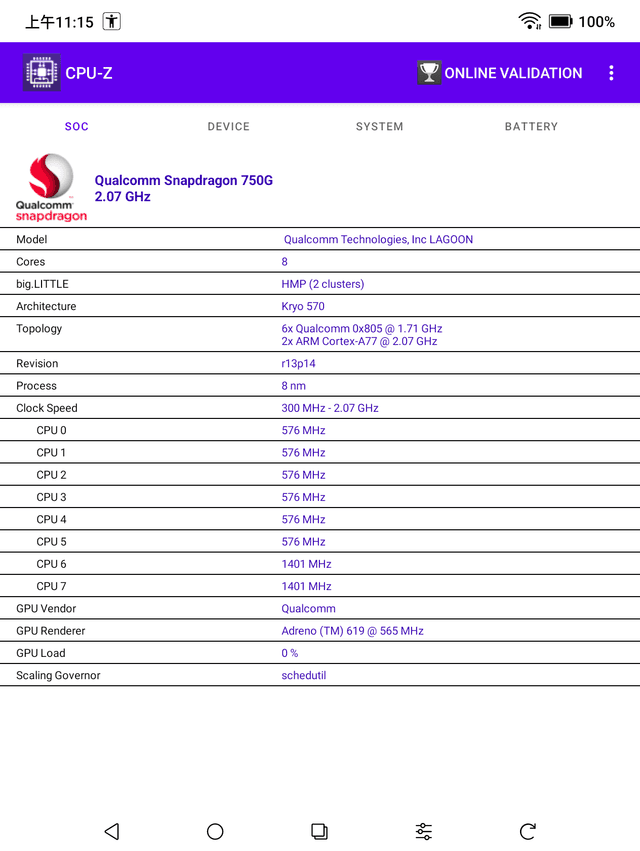
Task: Tap ONLINE VALIDATION button text
Action: point(513,73)
